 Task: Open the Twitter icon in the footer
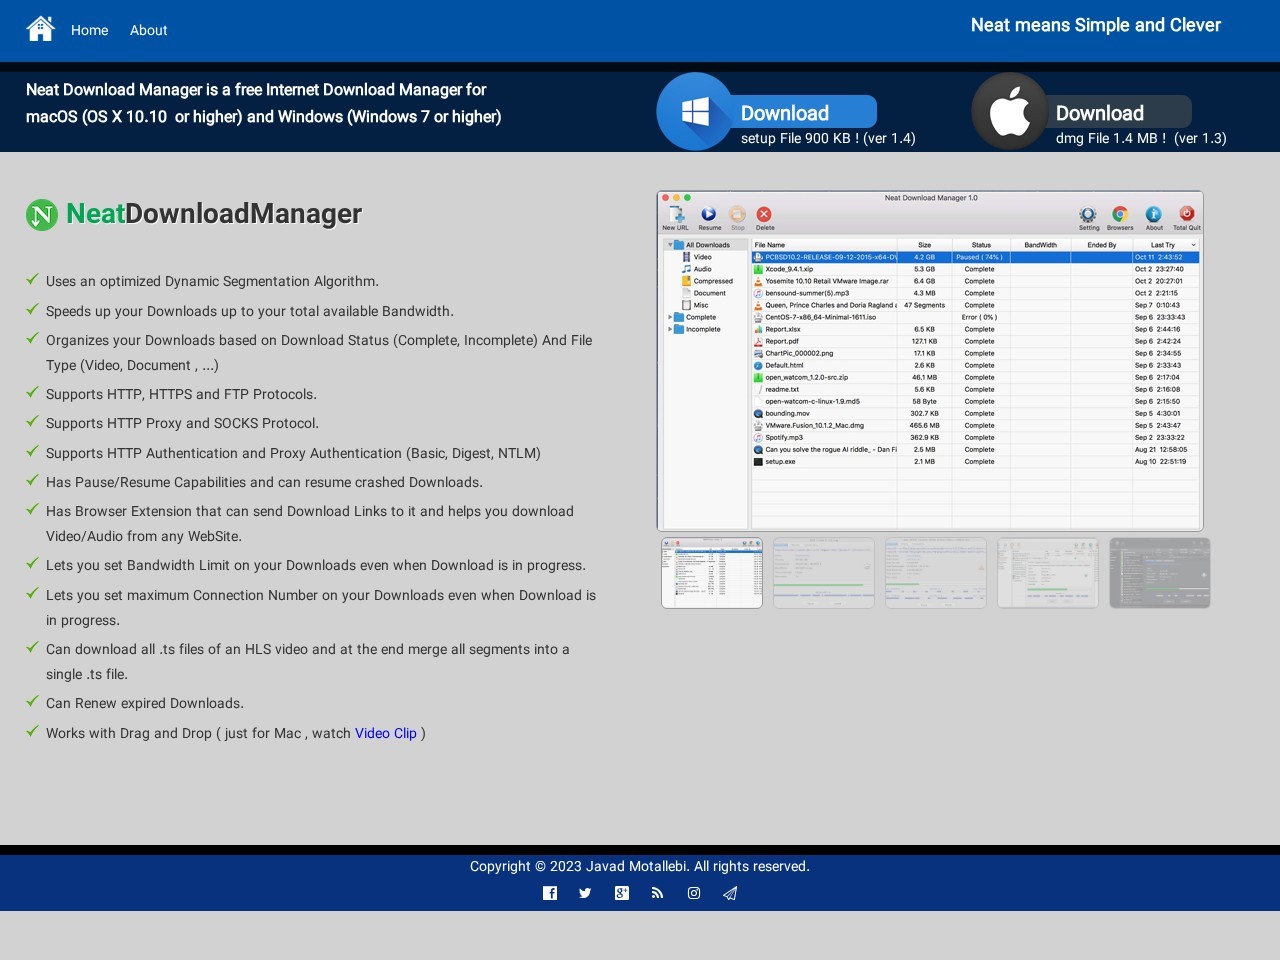(x=585, y=893)
